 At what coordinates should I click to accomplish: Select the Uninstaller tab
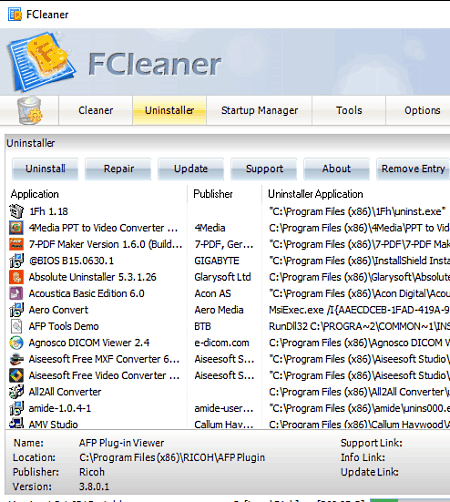tap(169, 110)
